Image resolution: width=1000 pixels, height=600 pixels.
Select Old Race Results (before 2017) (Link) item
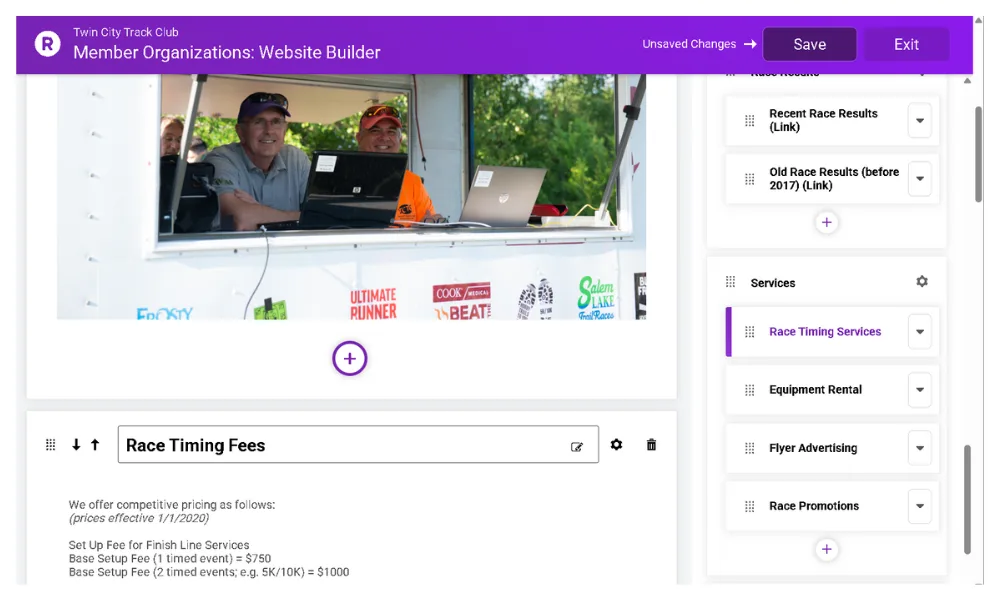point(834,179)
